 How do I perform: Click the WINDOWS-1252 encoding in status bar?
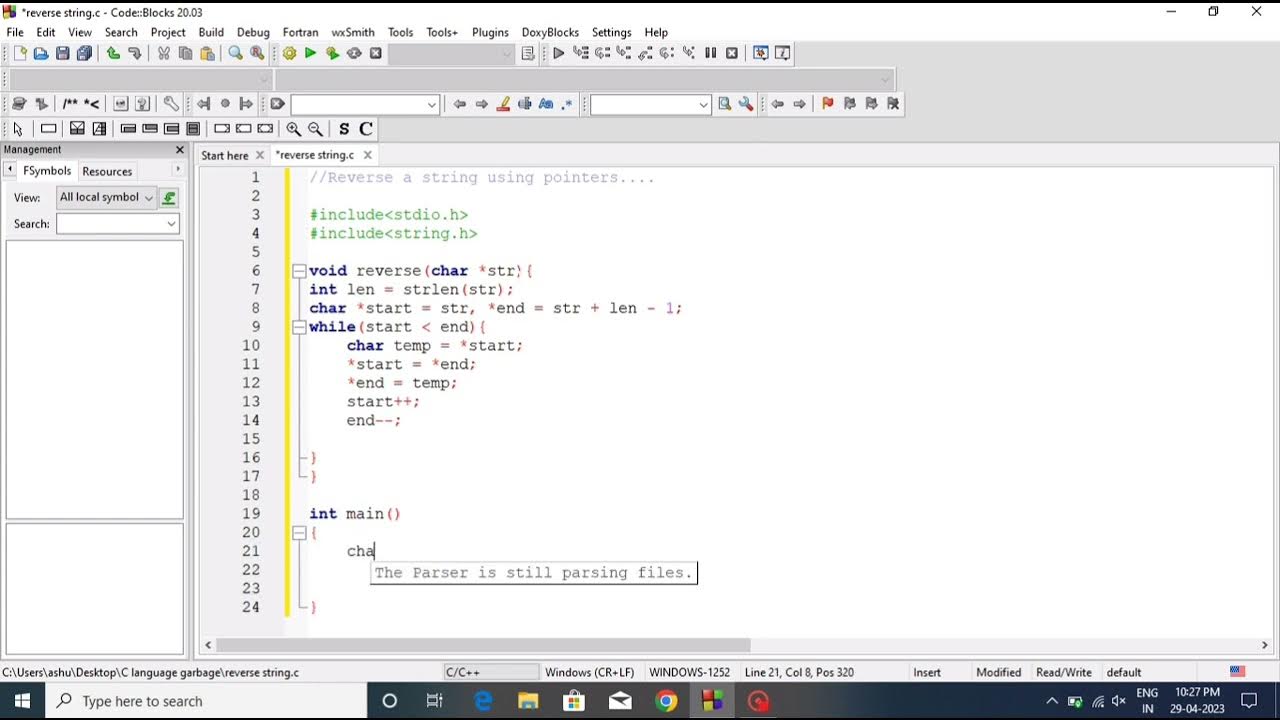click(x=689, y=672)
